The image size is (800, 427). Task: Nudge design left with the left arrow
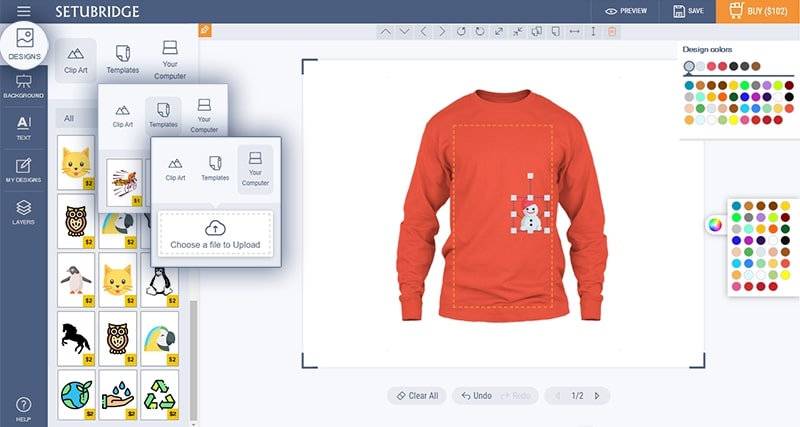point(423,32)
